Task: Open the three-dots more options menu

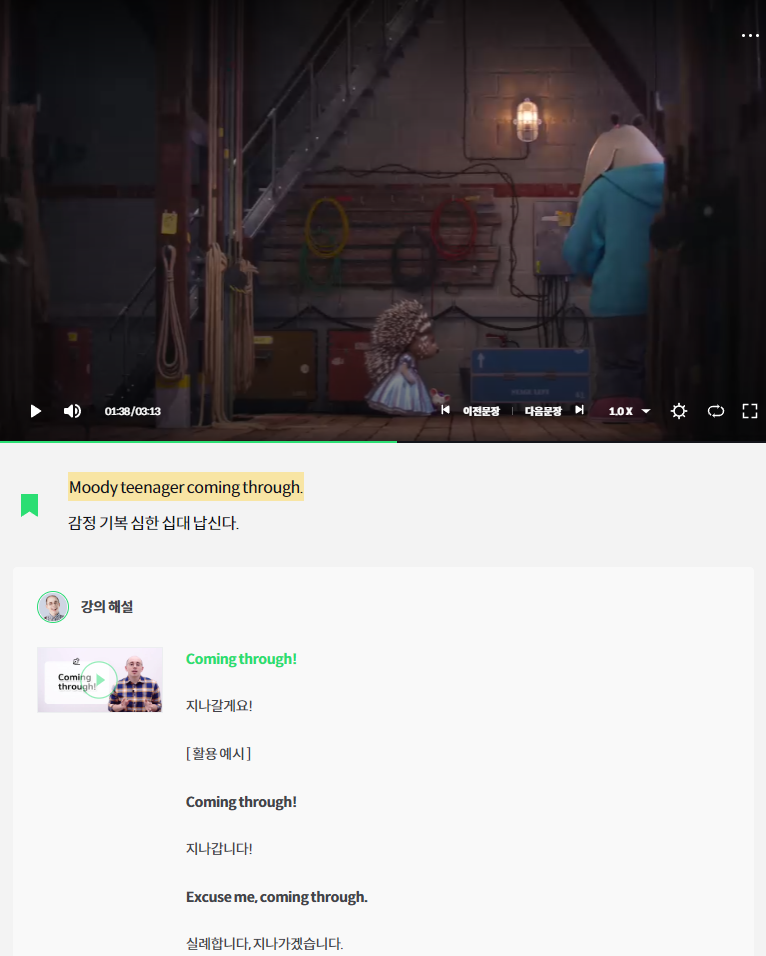Action: click(x=750, y=35)
